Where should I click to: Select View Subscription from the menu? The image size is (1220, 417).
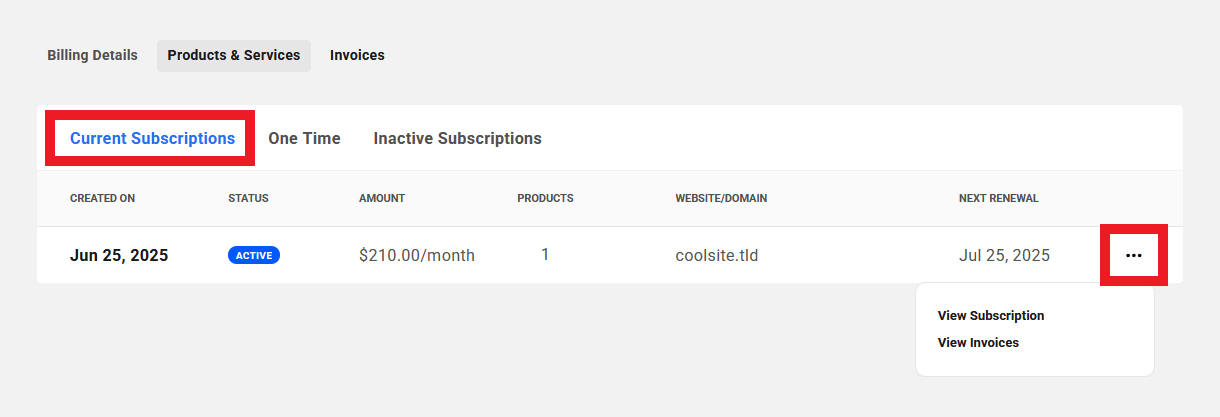click(x=990, y=316)
